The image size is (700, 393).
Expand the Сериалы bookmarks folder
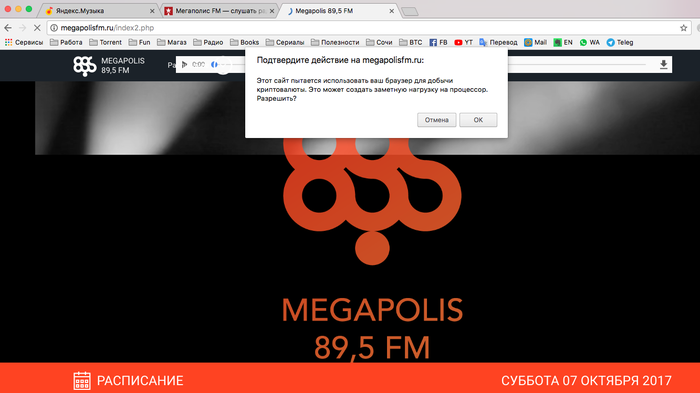(285, 42)
